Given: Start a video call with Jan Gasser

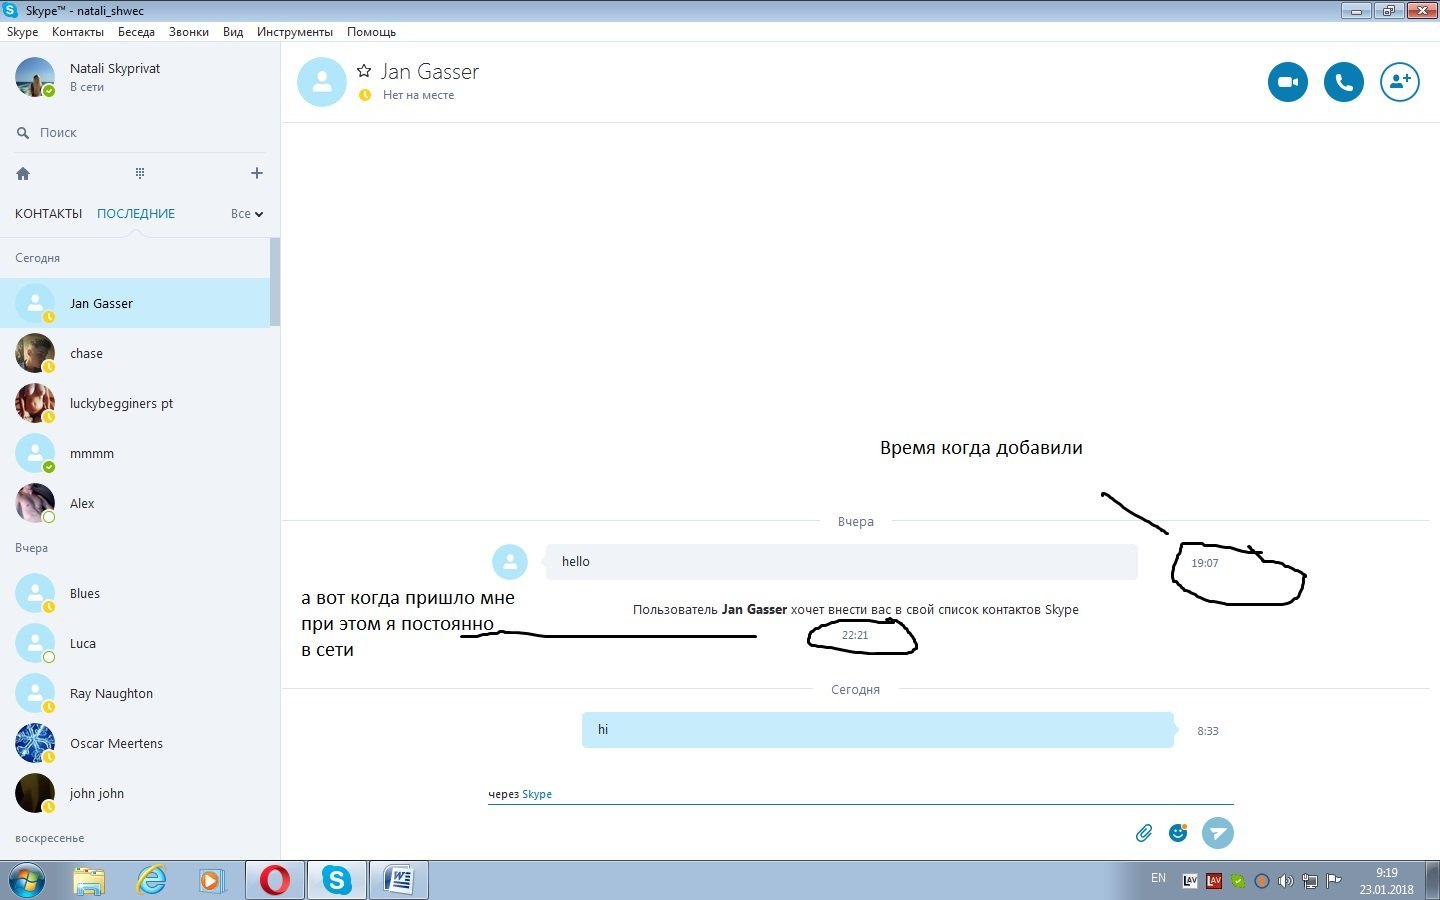Looking at the screenshot, I should pyautogui.click(x=1288, y=82).
